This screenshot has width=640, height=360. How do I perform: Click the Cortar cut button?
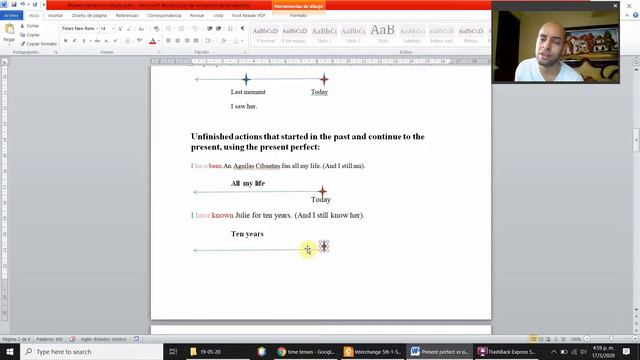click(x=29, y=26)
